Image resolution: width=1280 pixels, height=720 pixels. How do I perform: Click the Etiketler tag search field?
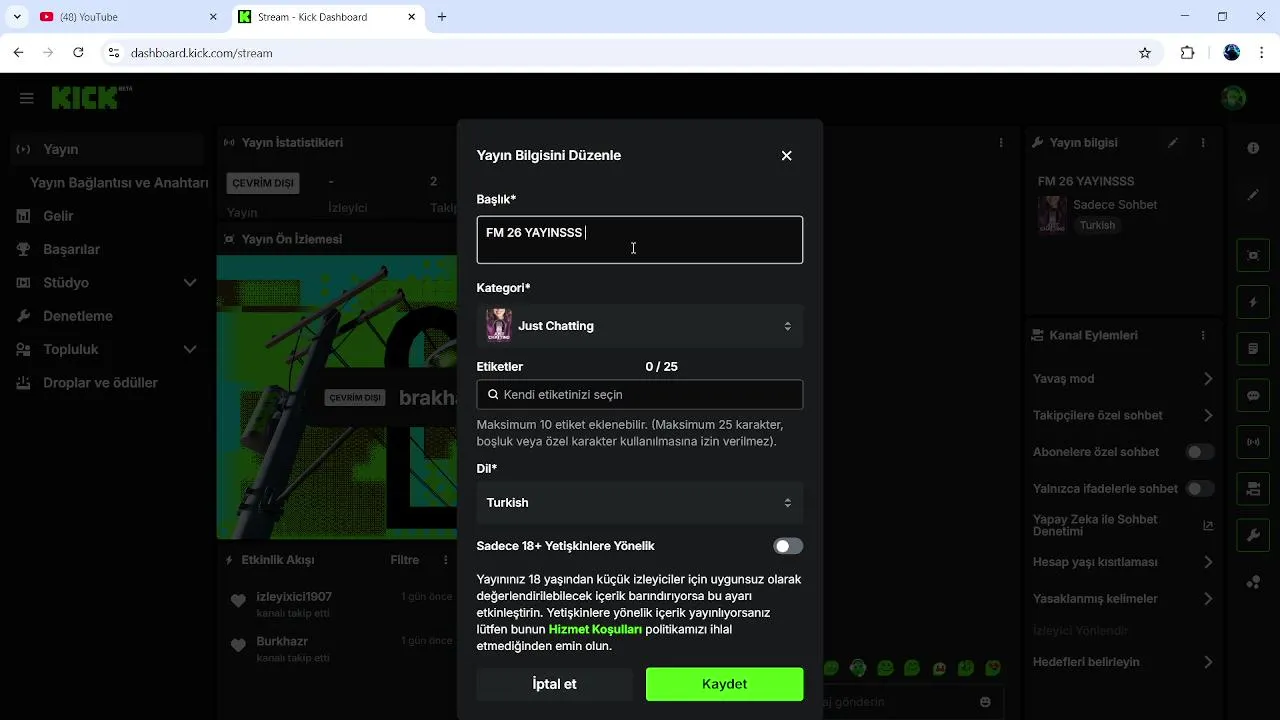(640, 395)
